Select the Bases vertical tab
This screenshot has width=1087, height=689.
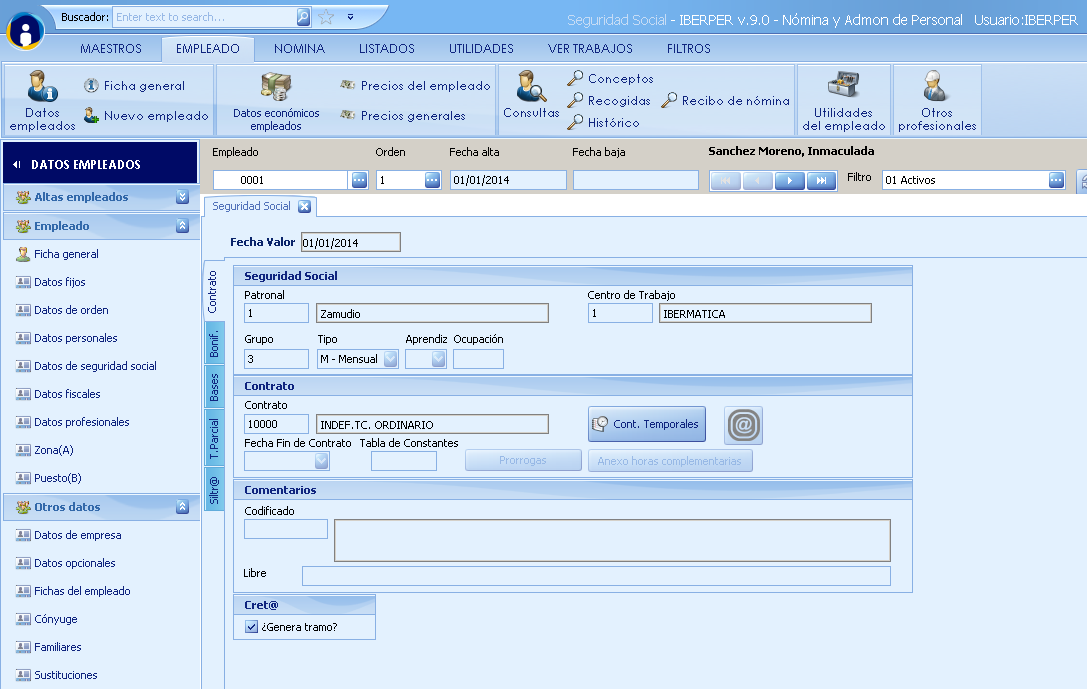[214, 387]
